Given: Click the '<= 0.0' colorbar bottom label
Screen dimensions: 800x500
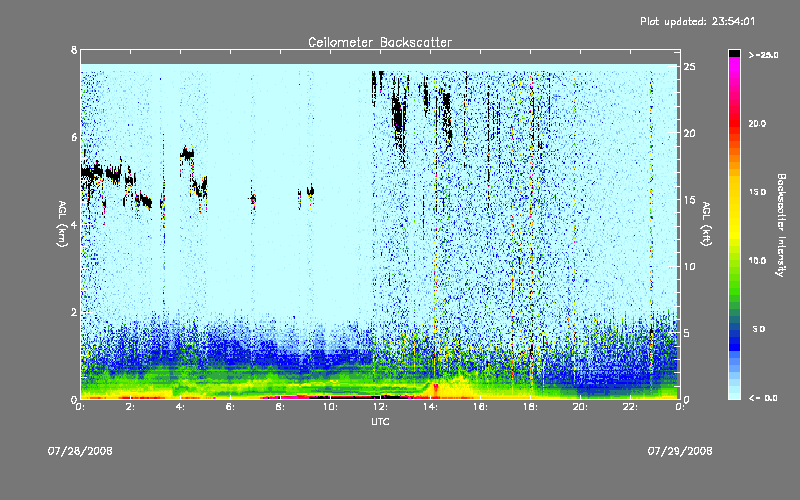Looking at the screenshot, I should coord(764,398).
